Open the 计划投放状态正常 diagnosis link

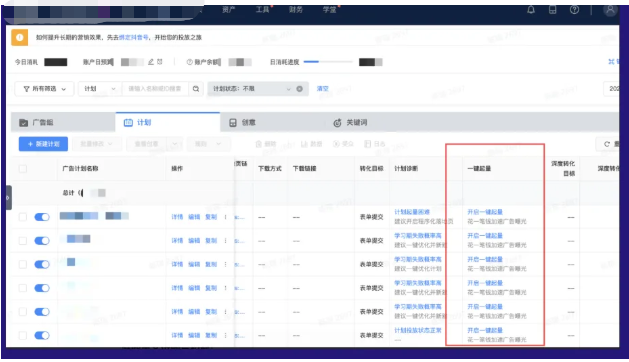(x=418, y=330)
